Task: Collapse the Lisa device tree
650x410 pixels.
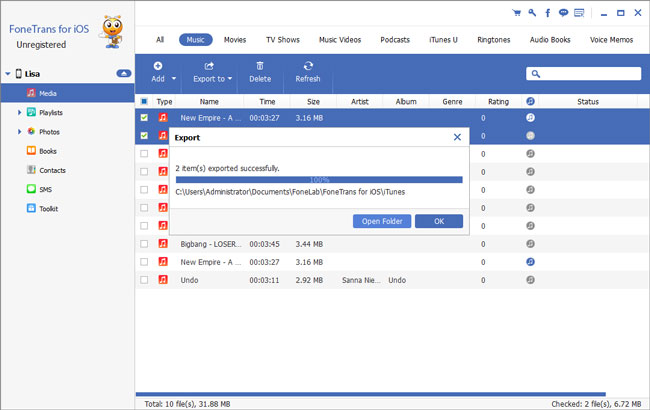Action: pos(7,74)
